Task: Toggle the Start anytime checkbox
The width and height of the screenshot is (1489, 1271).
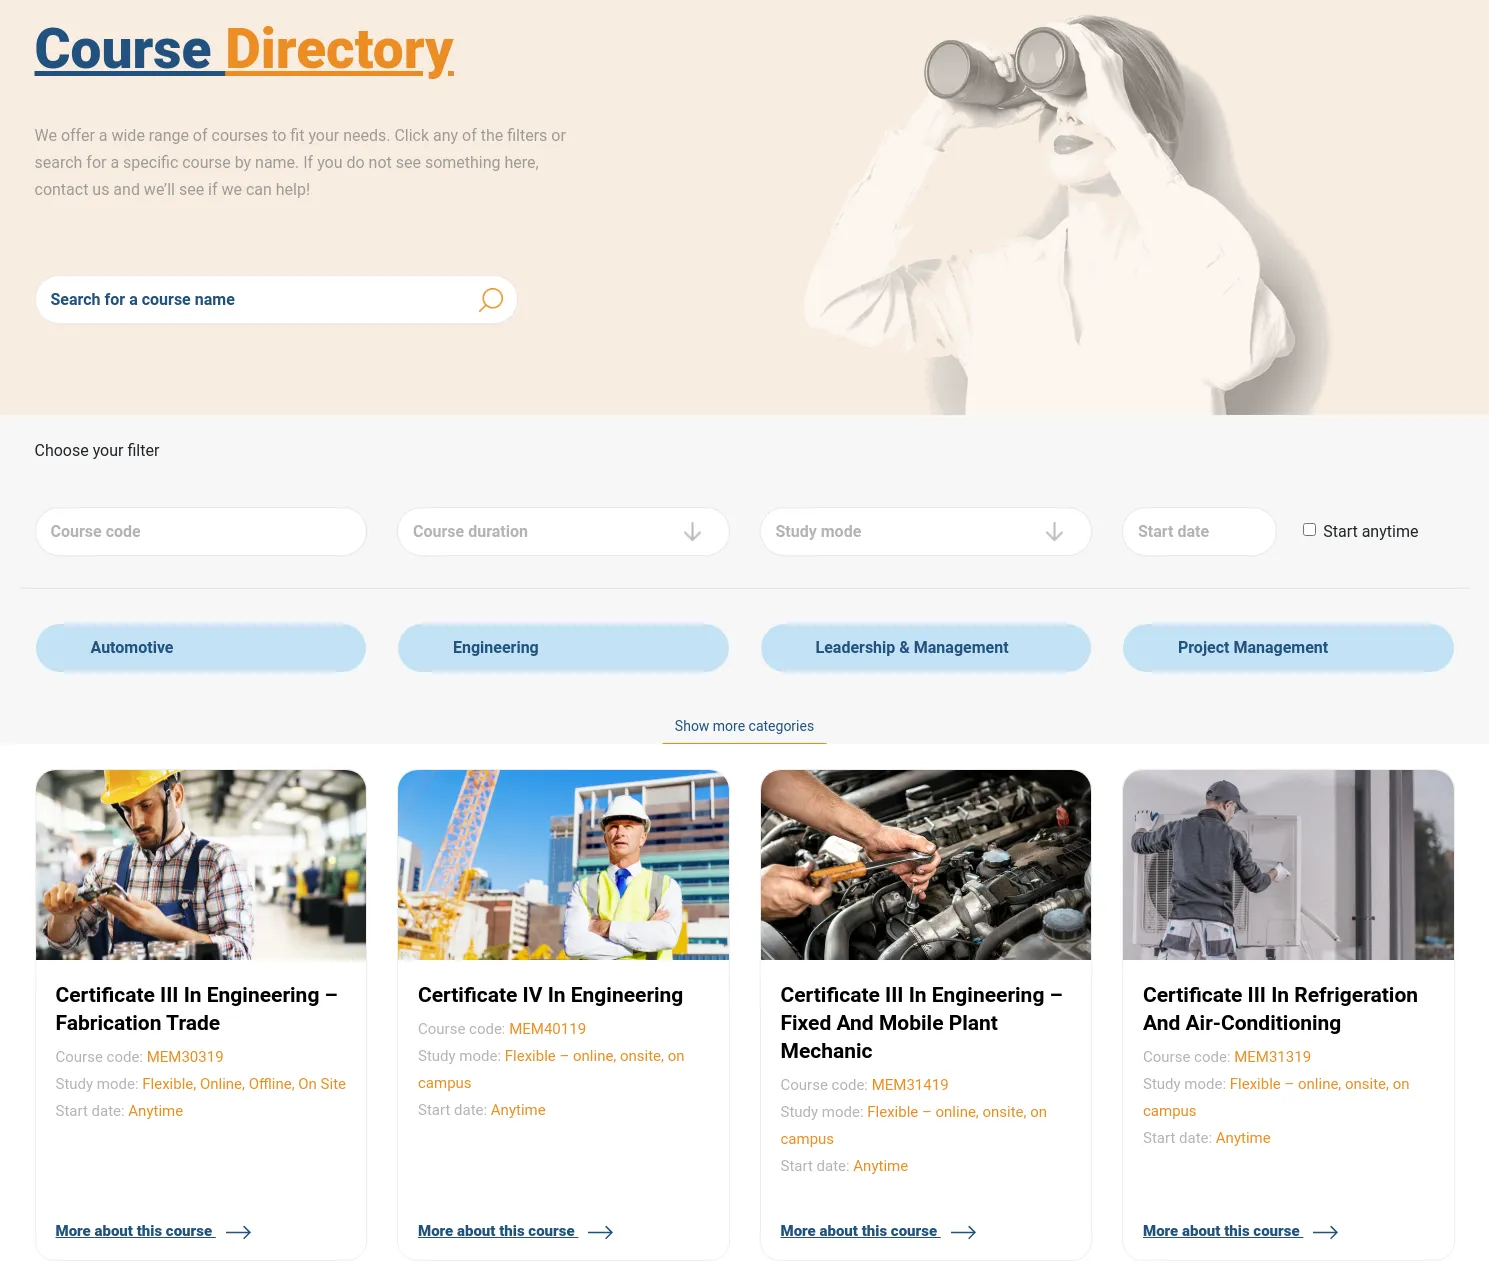Action: 1309,530
